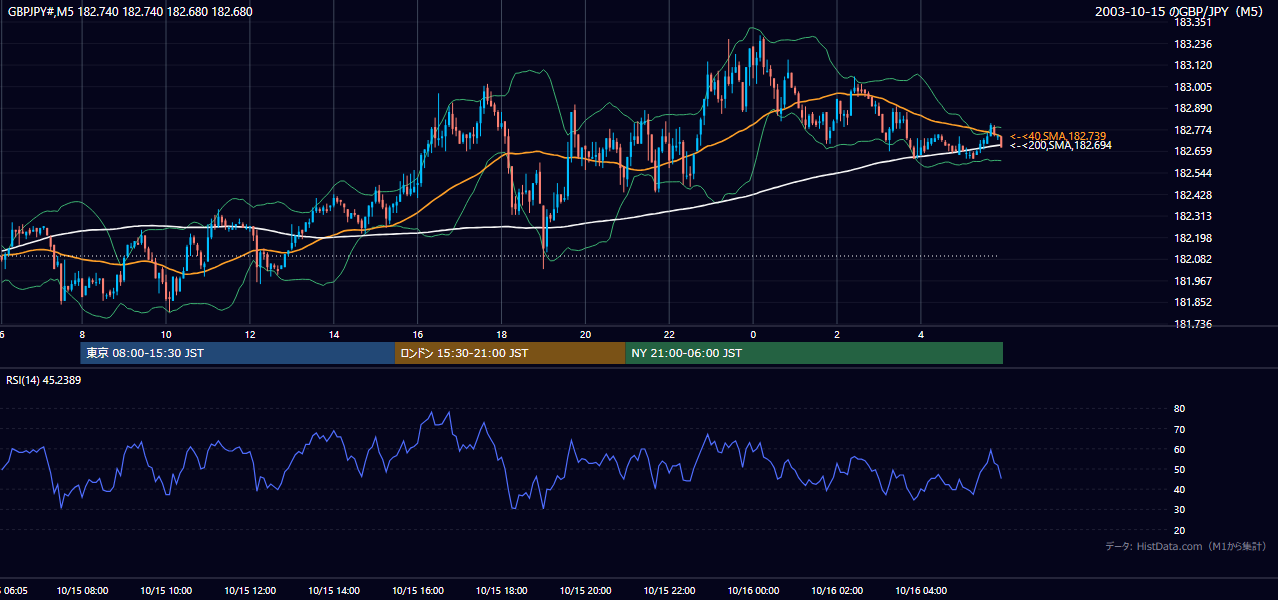Click price axis value 182.890
The image size is (1278, 600).
pos(1193,108)
